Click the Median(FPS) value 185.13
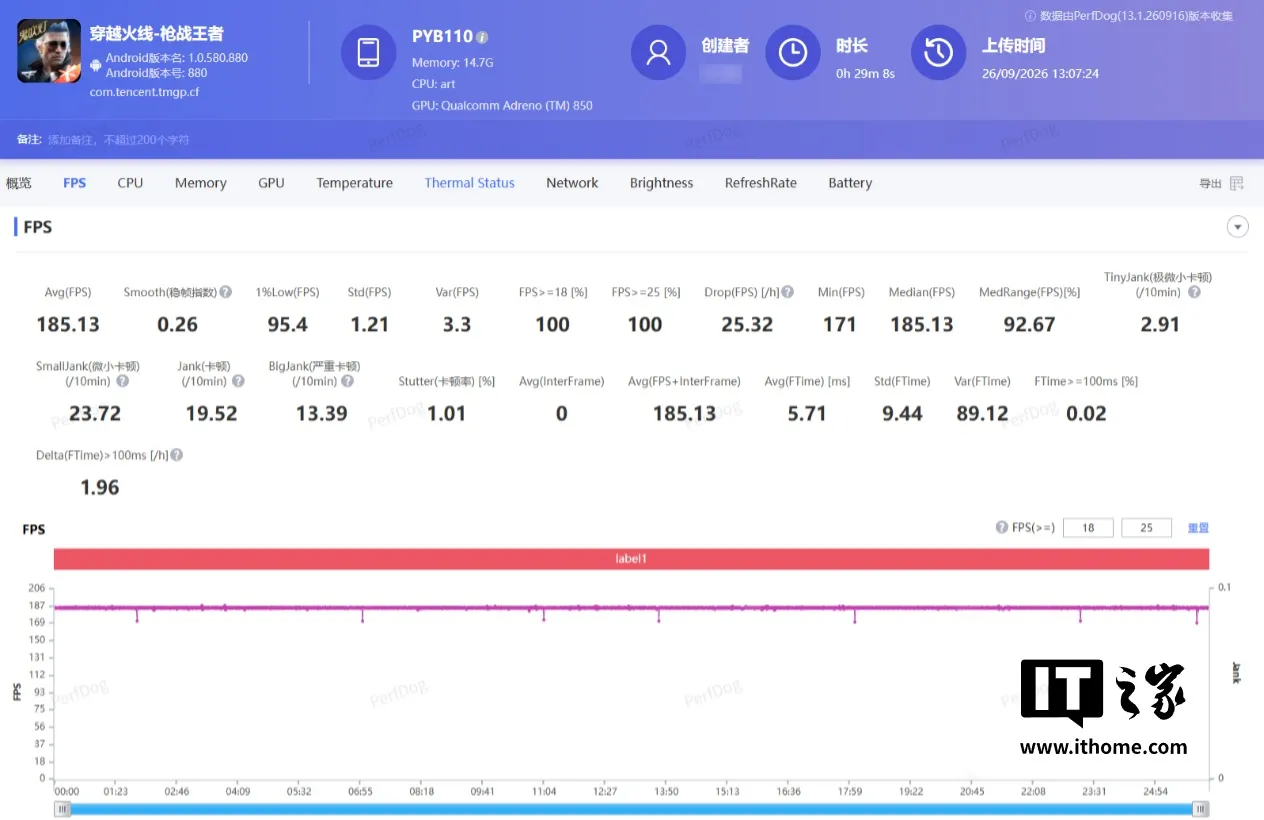This screenshot has width=1264, height=820. click(x=922, y=324)
